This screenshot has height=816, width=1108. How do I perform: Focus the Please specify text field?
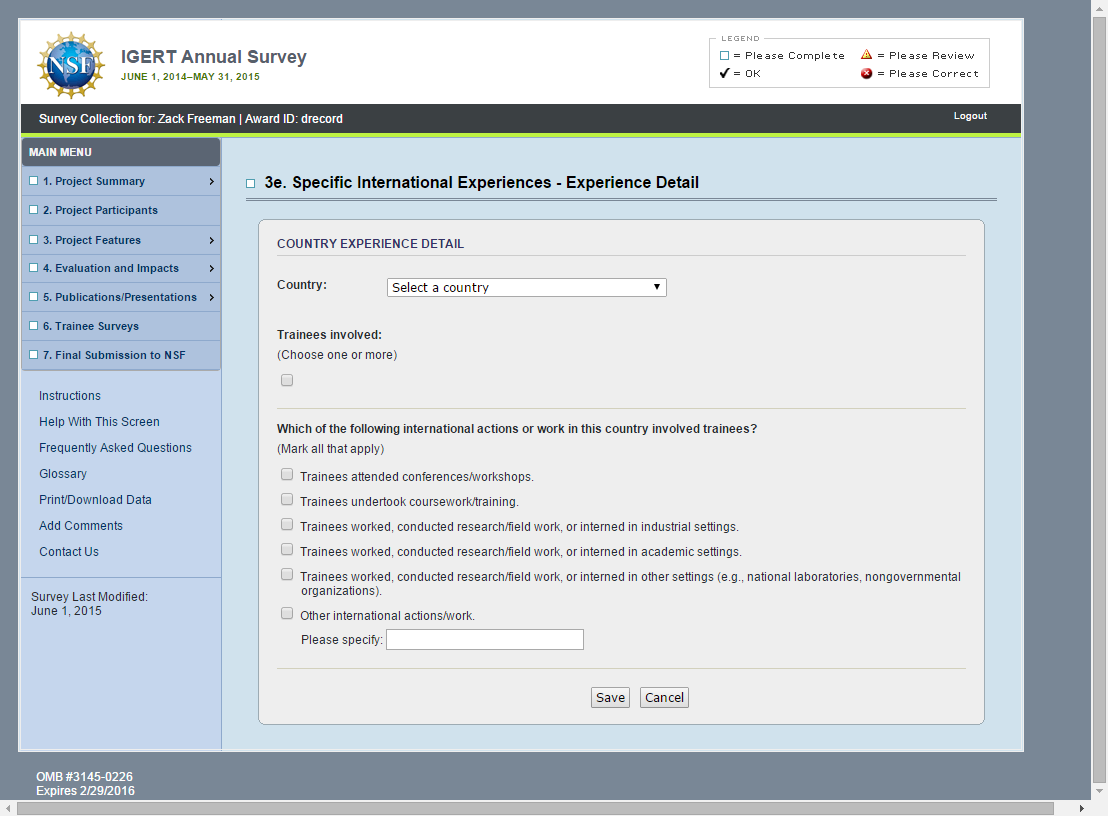[484, 640]
